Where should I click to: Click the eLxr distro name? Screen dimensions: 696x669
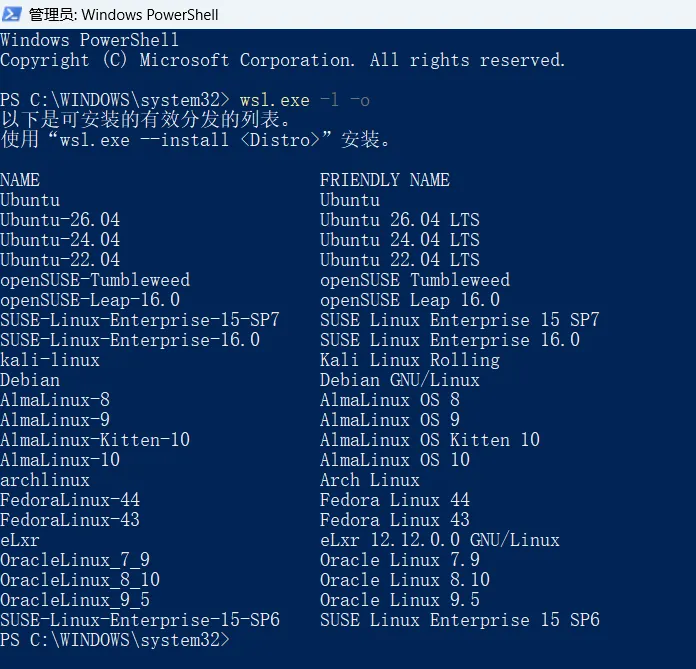[x=20, y=540]
